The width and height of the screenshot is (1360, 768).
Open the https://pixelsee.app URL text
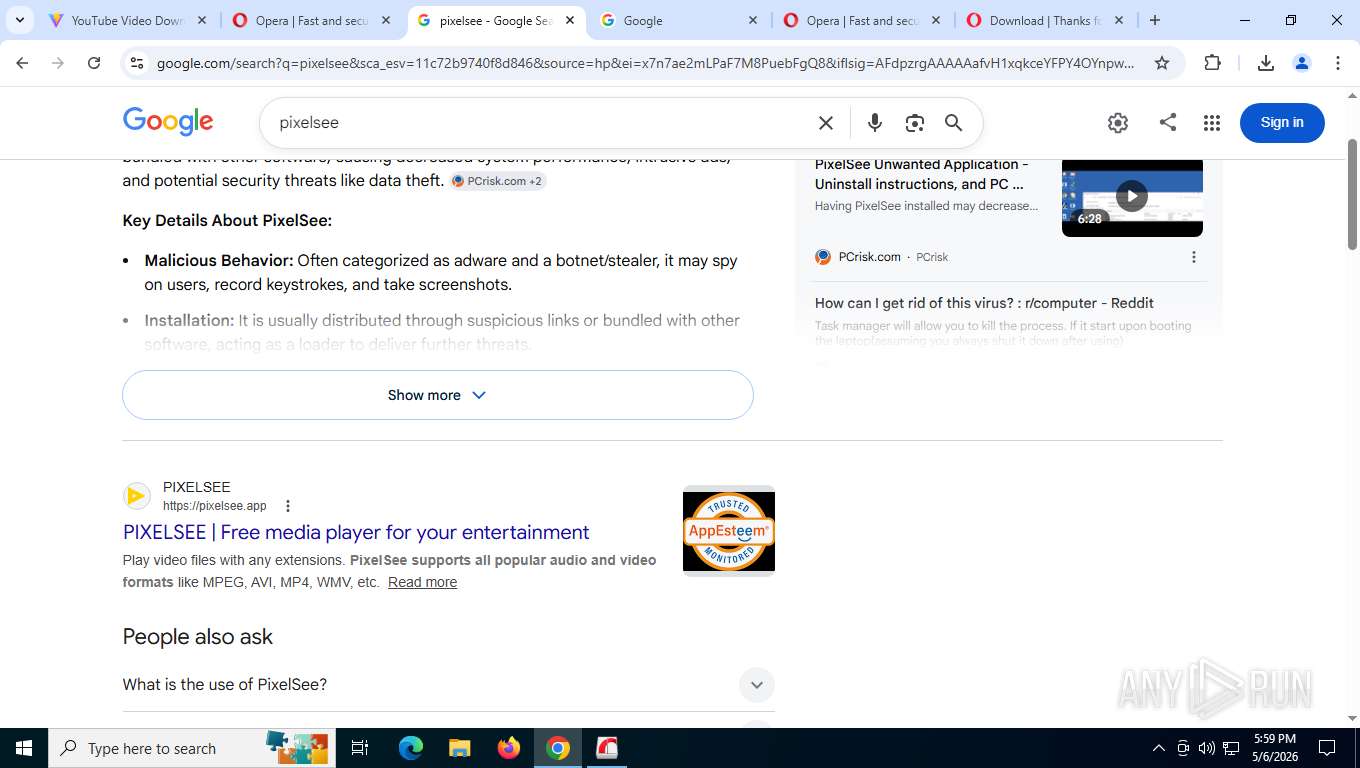pyautogui.click(x=215, y=506)
